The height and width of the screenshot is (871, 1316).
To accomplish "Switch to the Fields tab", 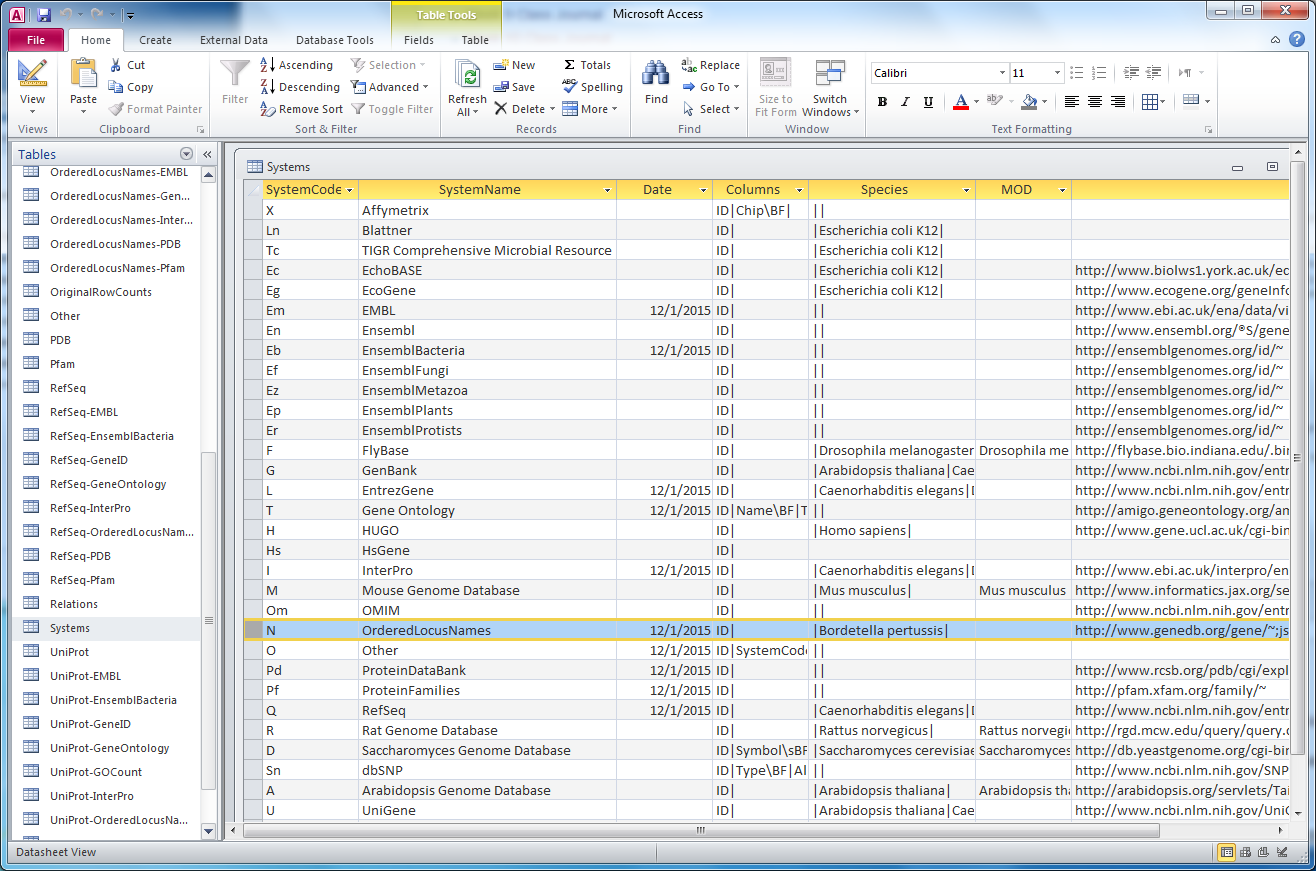I will pos(419,40).
